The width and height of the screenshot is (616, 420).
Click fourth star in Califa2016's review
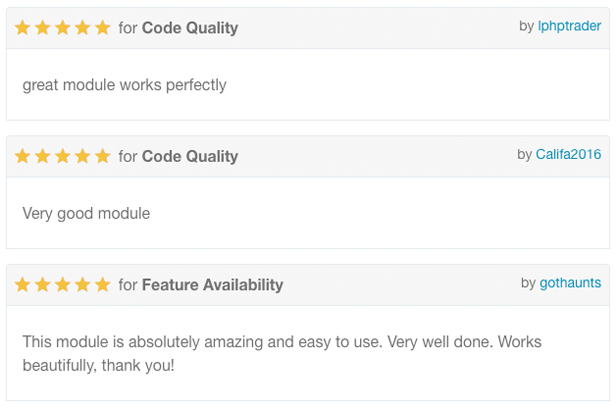point(82,156)
